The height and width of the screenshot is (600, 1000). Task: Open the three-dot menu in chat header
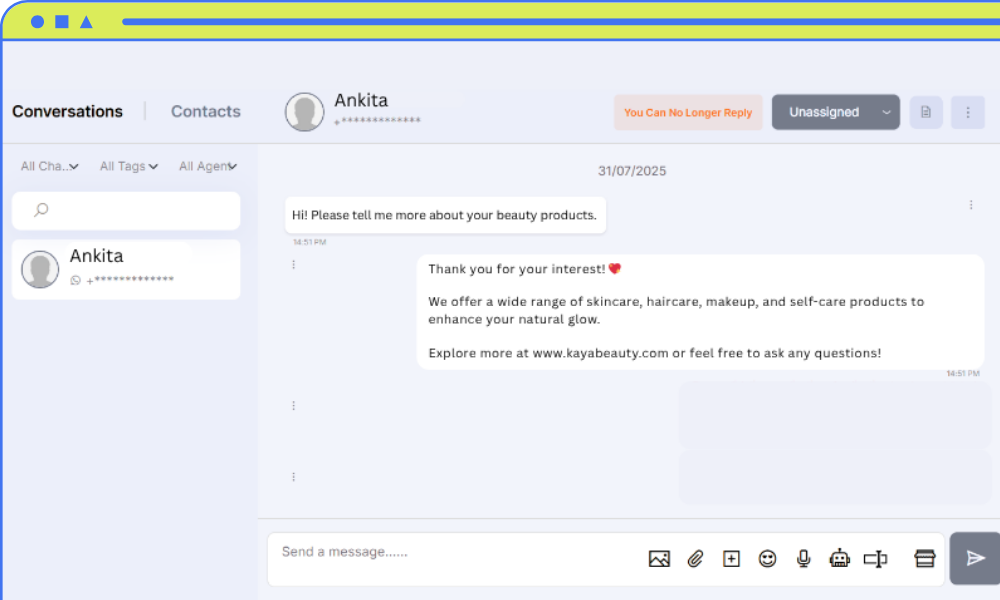click(x=968, y=113)
